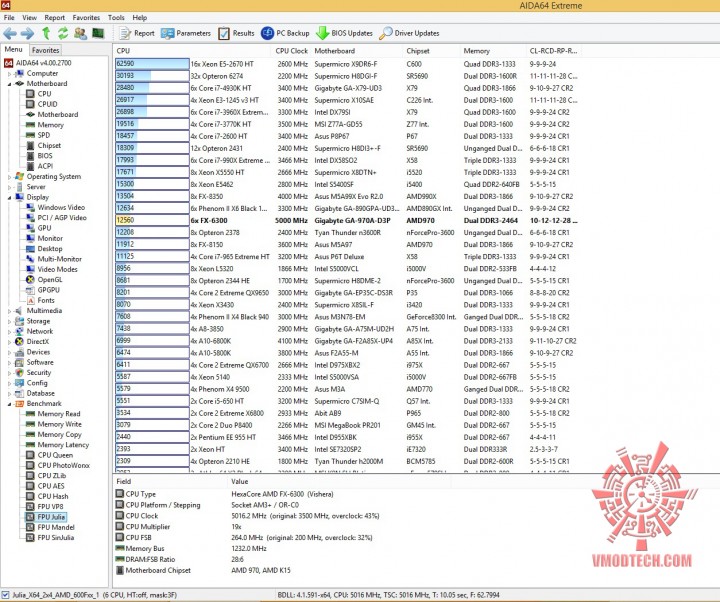
Task: Select the Memory Latency benchmark
Action: [63, 445]
